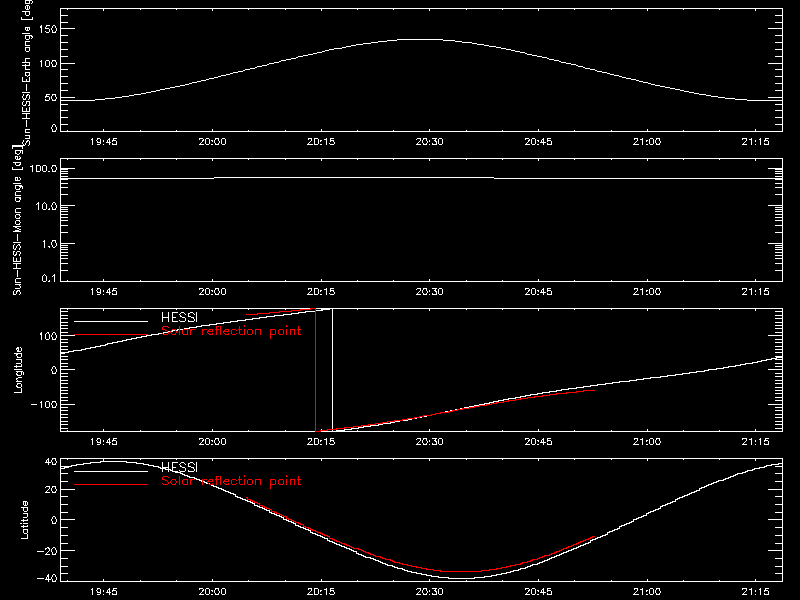
Task: Click 21:15 time label under Latitude plot
Action: (756, 592)
